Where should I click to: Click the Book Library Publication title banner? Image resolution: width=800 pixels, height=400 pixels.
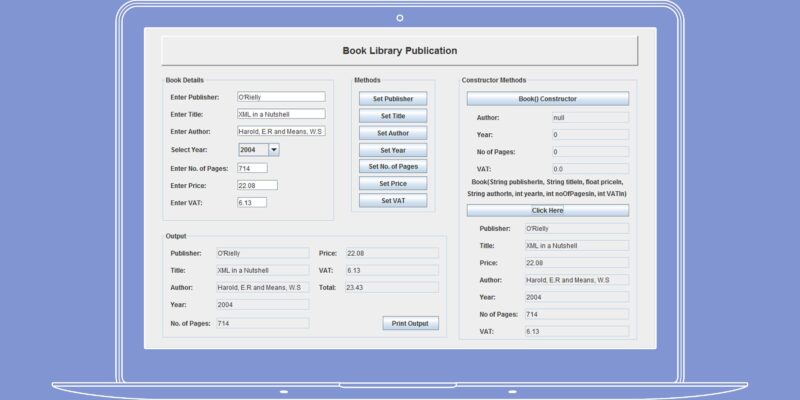pos(399,51)
